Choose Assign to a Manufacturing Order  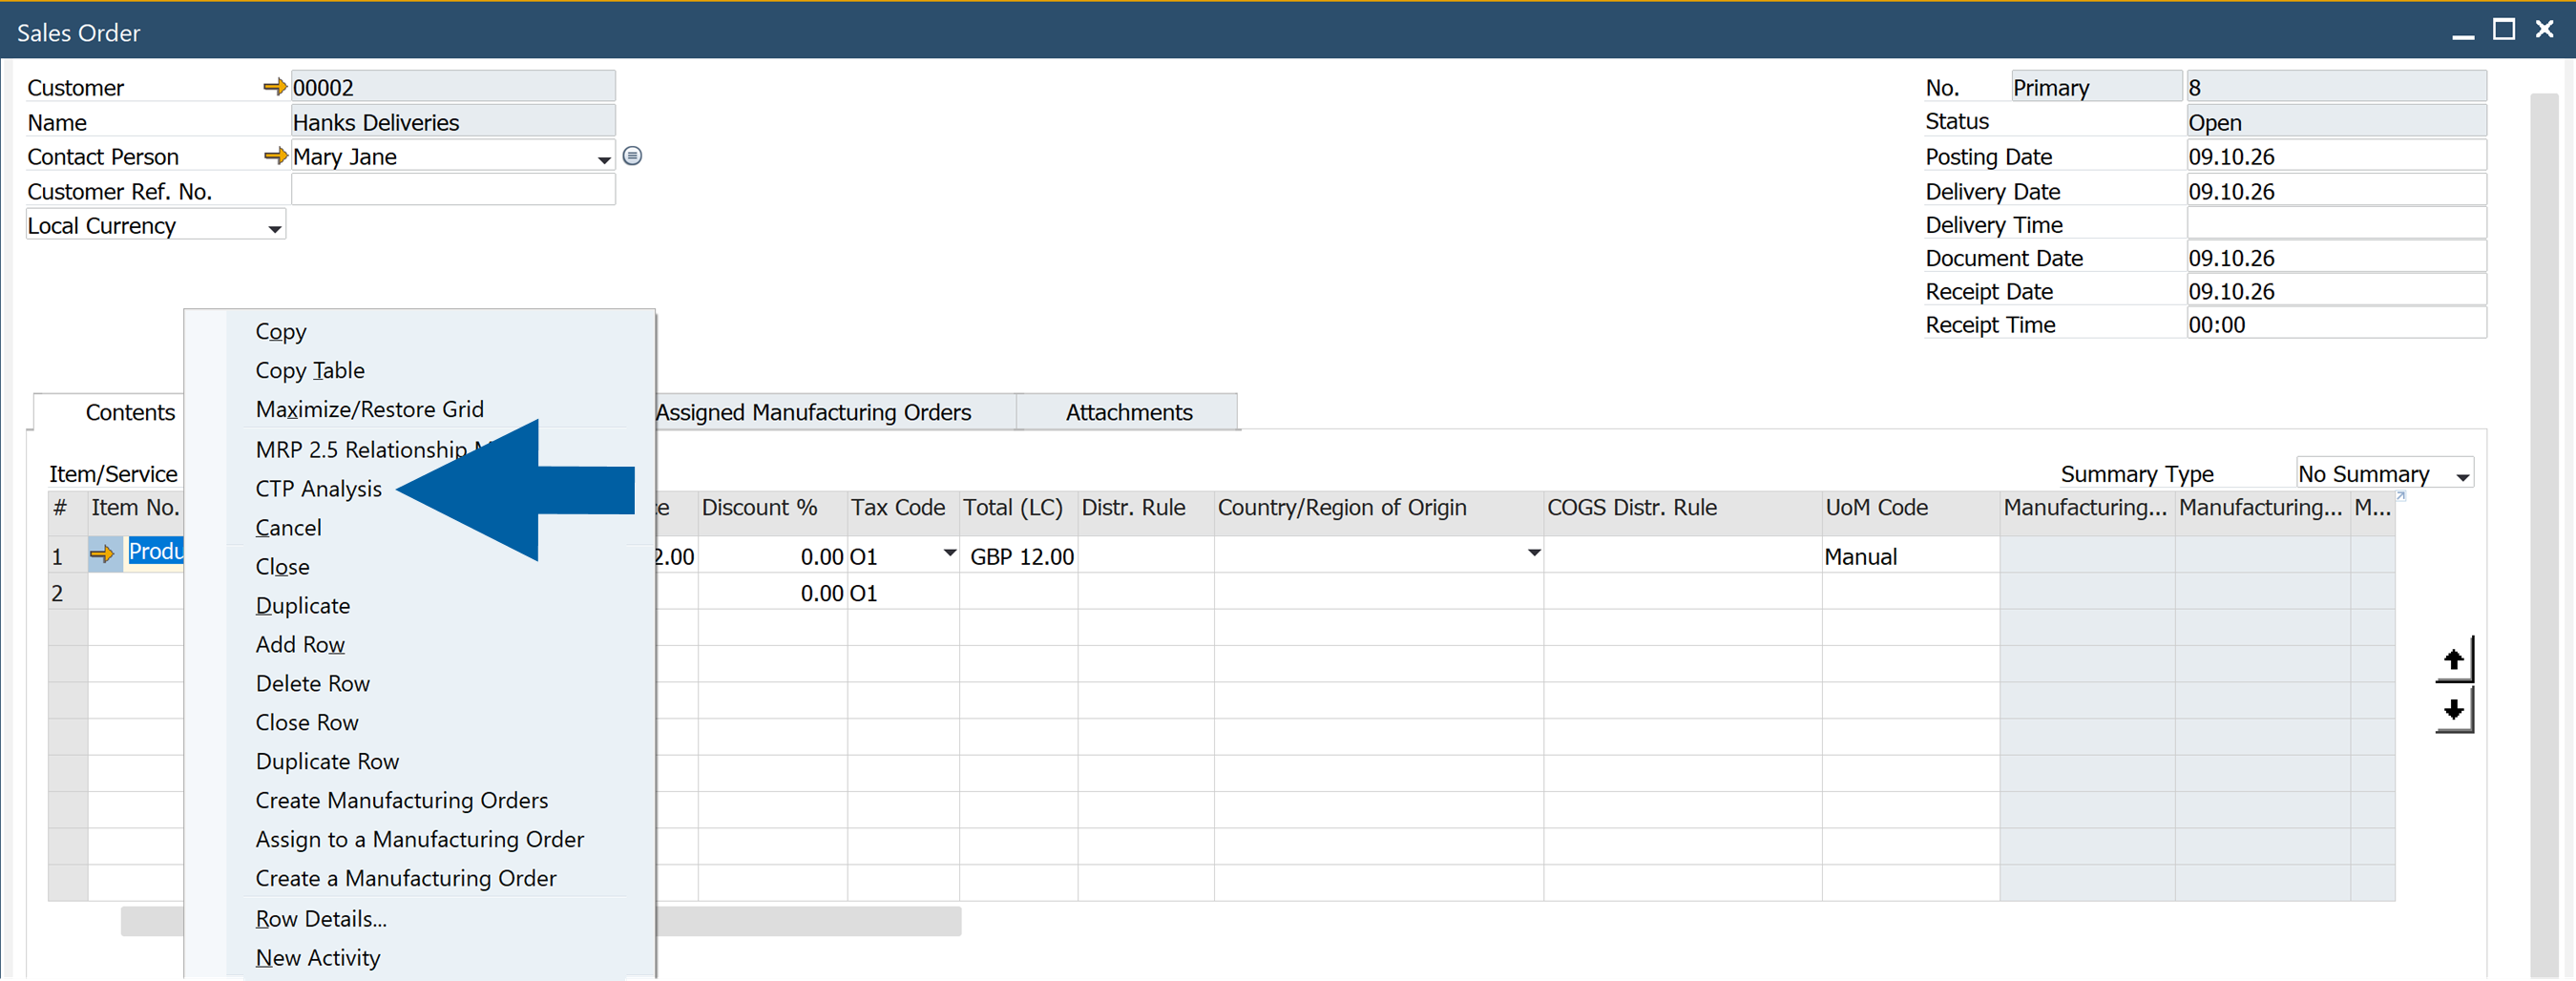tap(420, 840)
